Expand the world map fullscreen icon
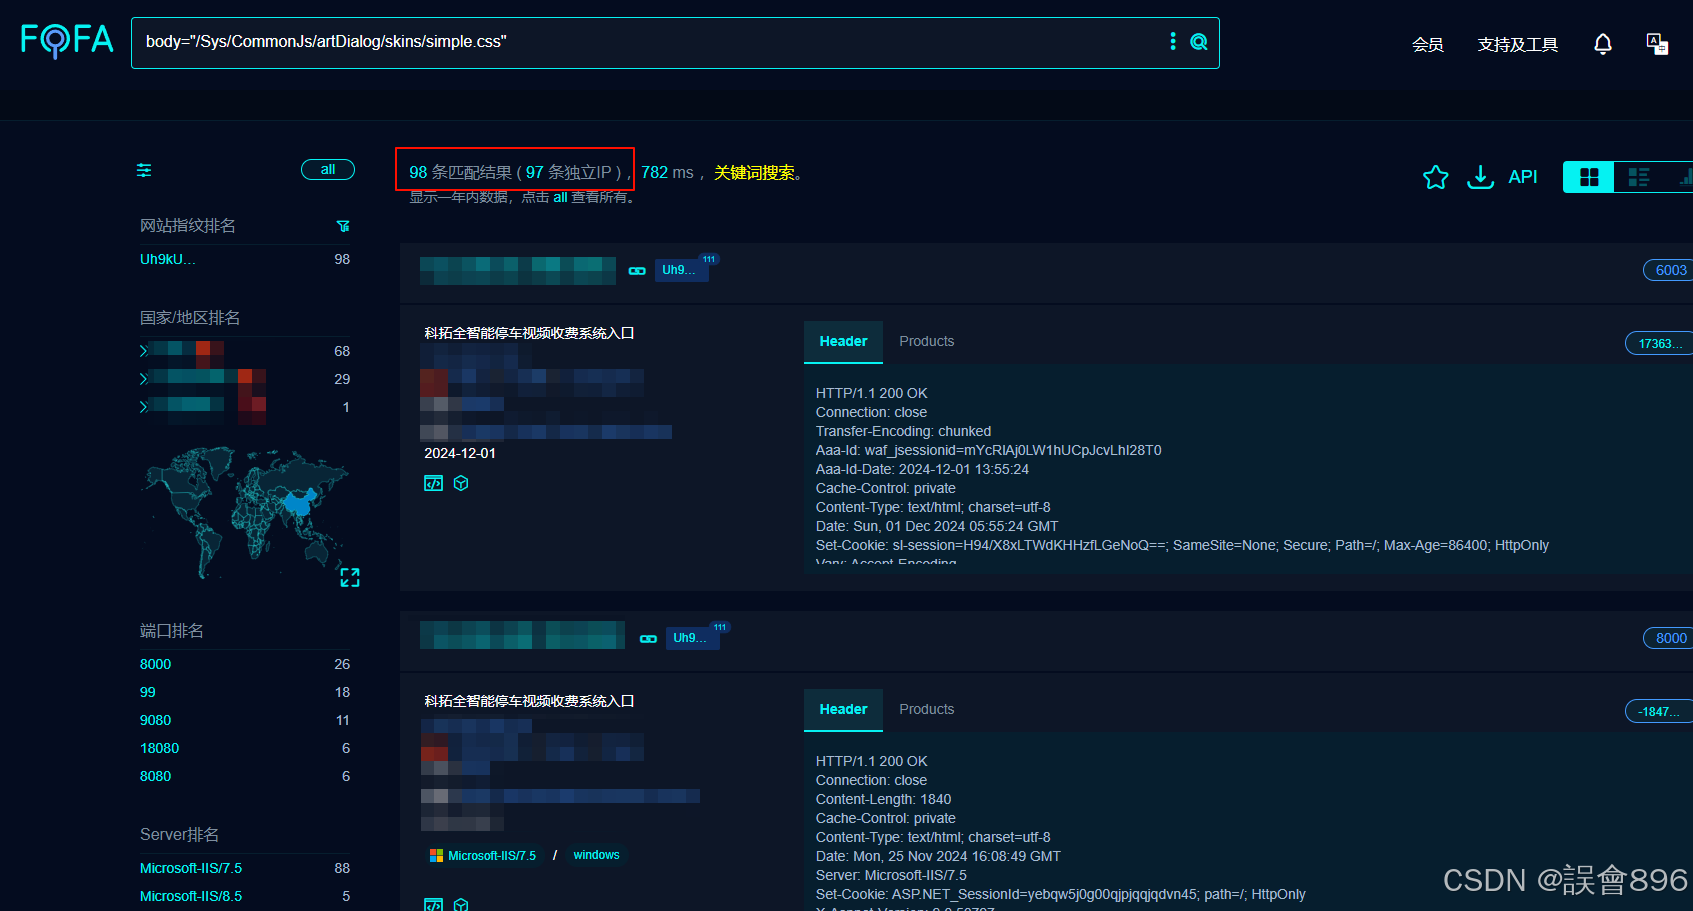The image size is (1693, 911). [350, 577]
